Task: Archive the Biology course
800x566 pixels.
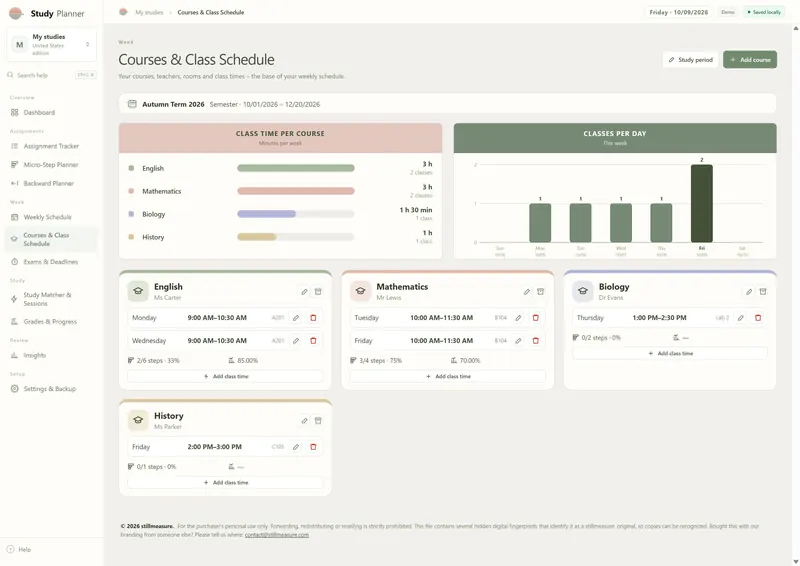Action: pos(763,292)
